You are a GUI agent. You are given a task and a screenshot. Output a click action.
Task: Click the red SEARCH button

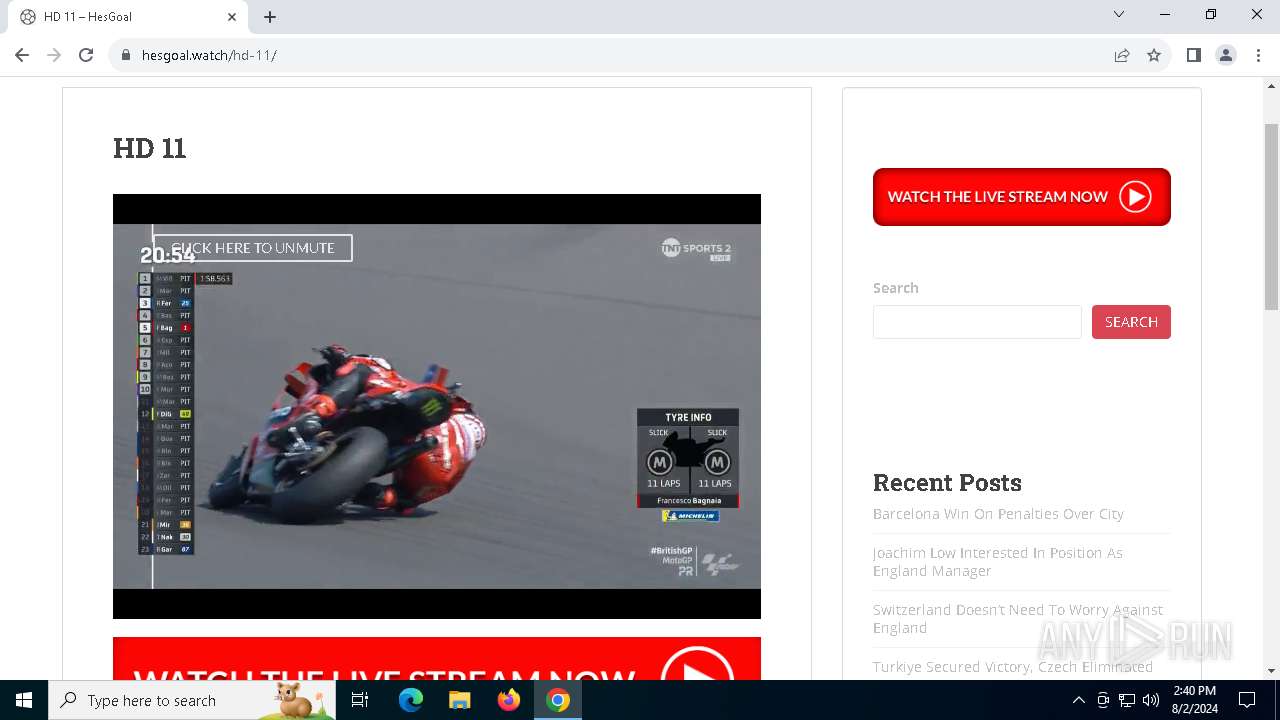pyautogui.click(x=1131, y=322)
